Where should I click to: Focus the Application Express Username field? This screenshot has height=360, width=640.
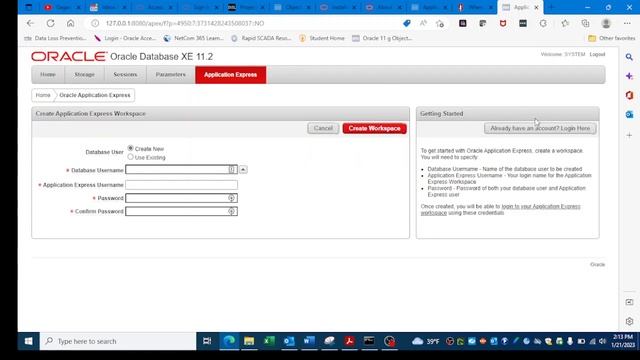[x=181, y=184]
